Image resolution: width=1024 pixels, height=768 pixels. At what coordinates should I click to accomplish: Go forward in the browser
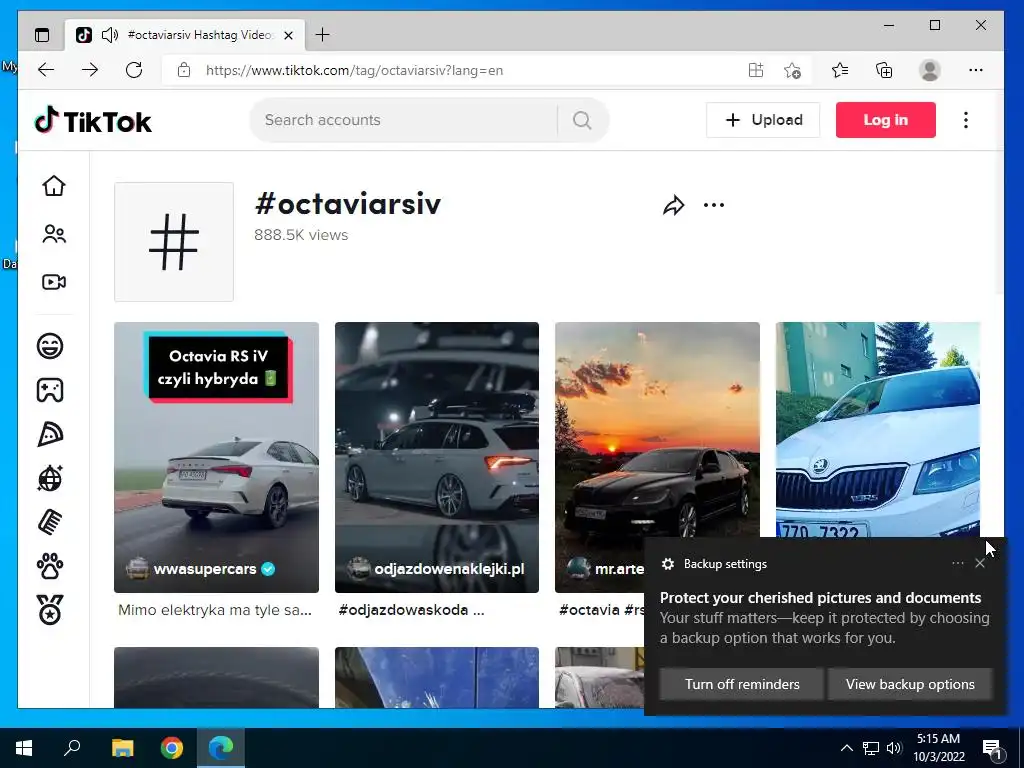tap(89, 70)
